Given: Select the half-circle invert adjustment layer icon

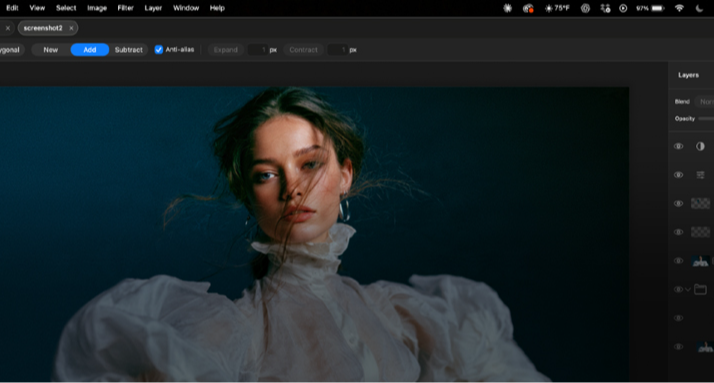Looking at the screenshot, I should tap(700, 146).
